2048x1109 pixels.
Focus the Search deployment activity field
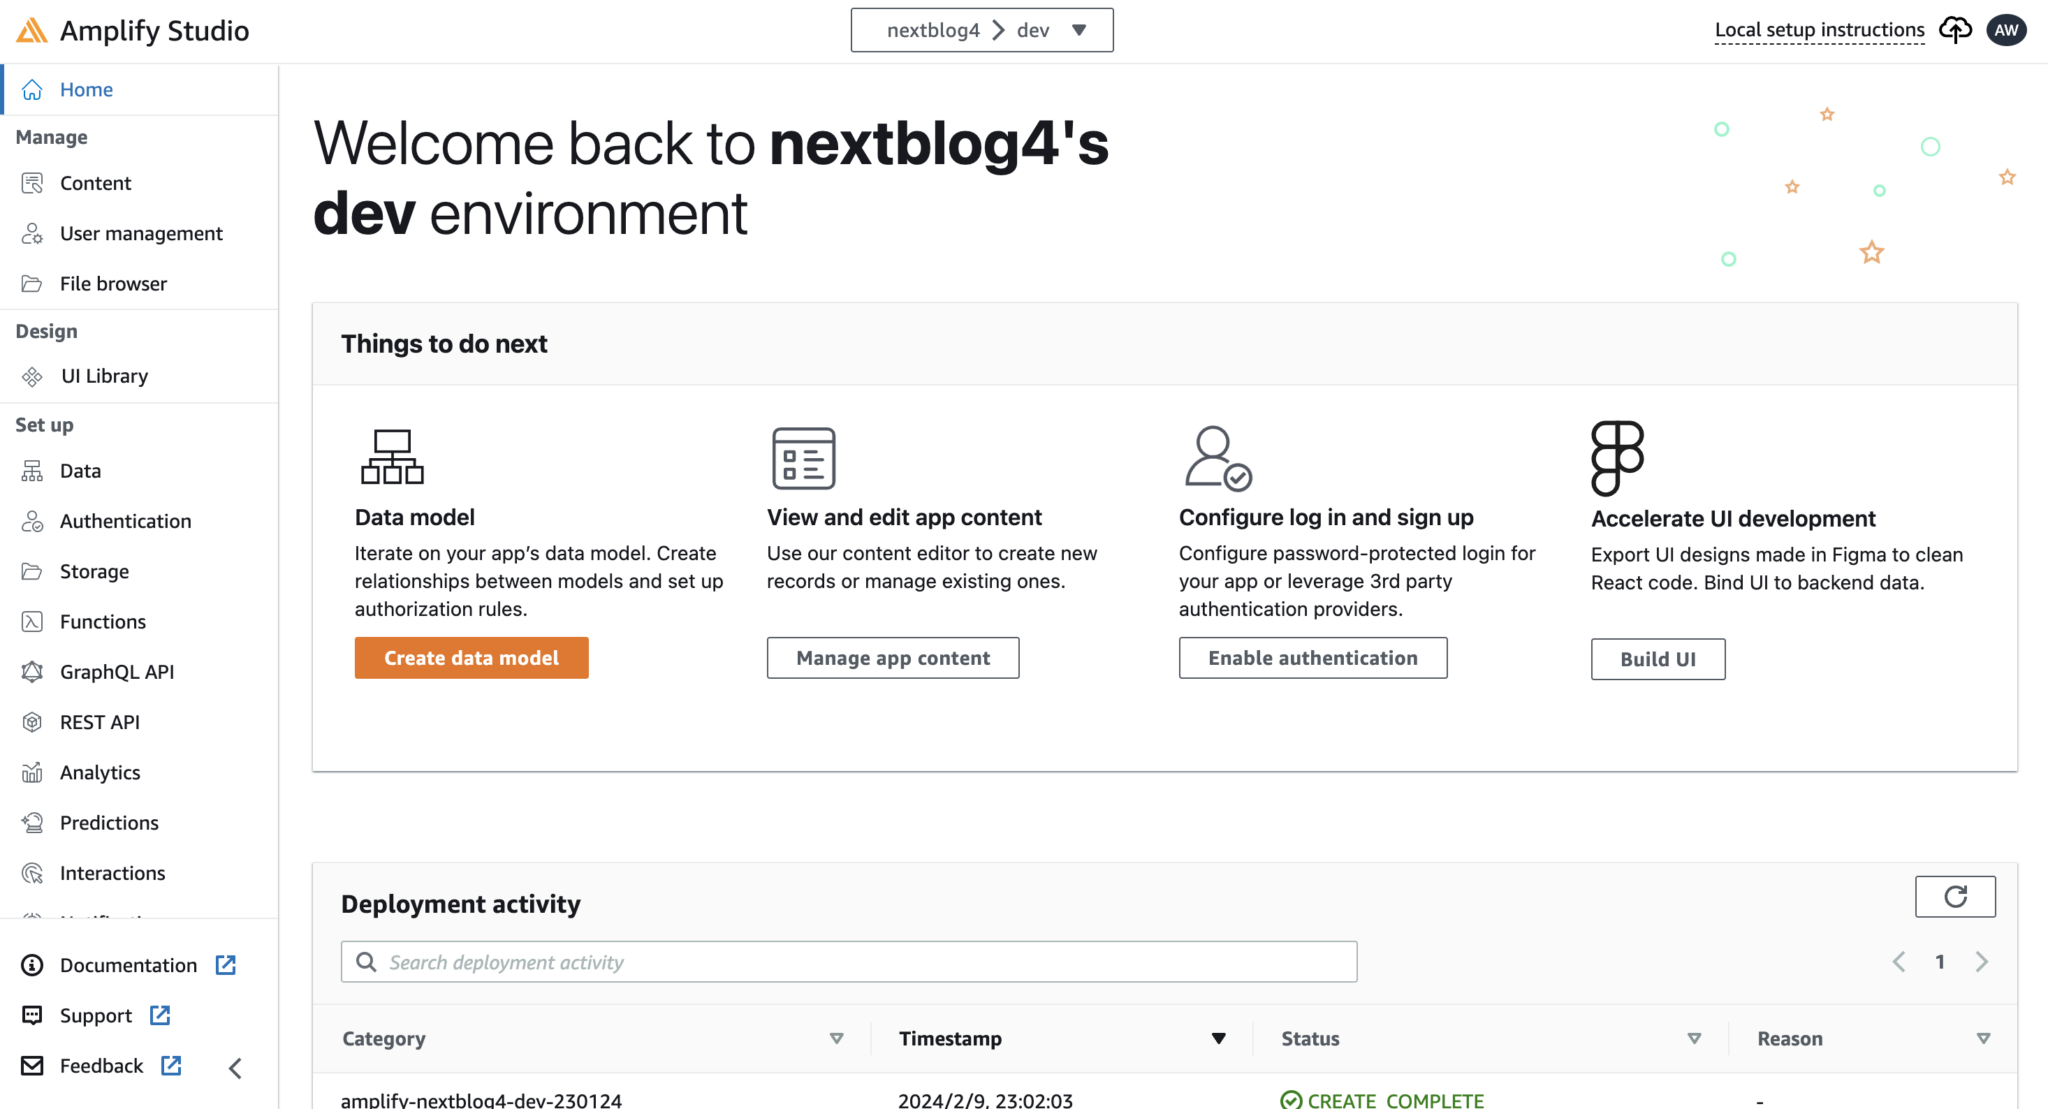coord(848,962)
